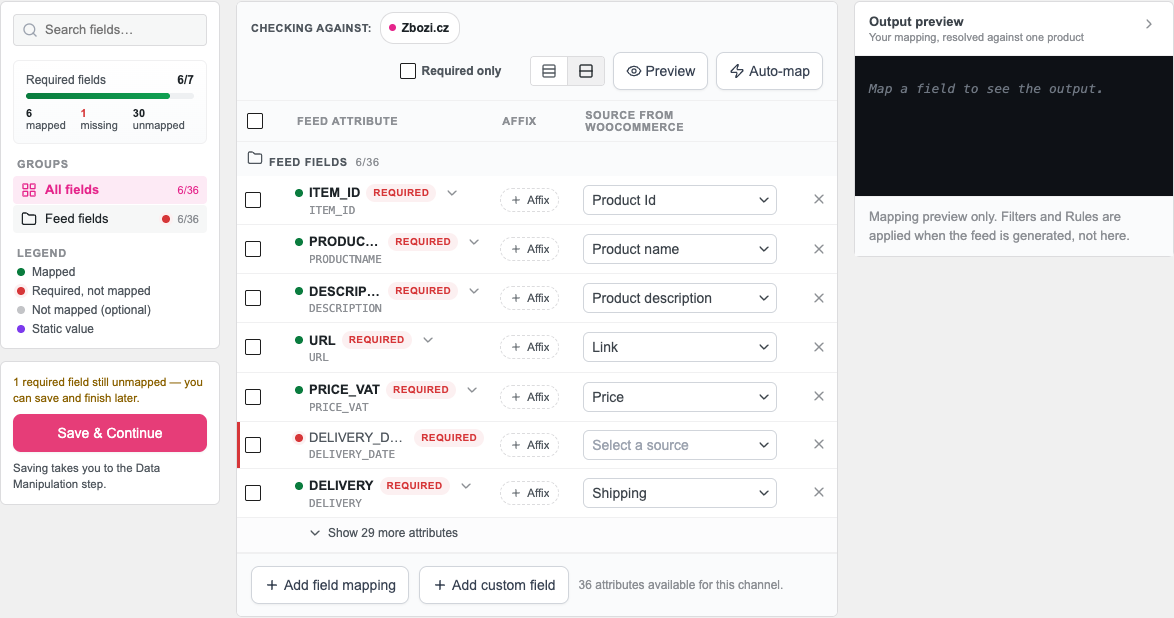
Task: Click '36 attributes available for this channel' text
Action: coord(681,585)
